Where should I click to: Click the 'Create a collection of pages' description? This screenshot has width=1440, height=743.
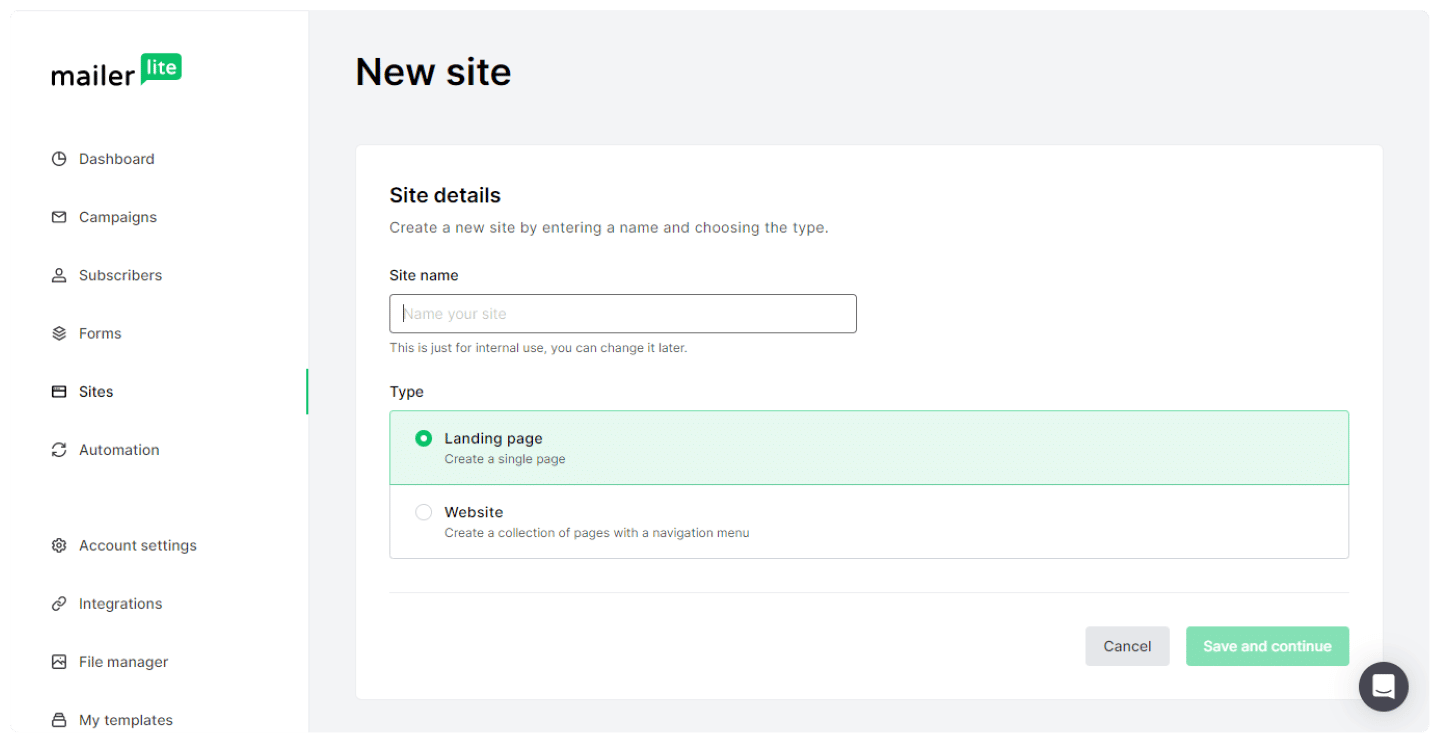tap(597, 533)
